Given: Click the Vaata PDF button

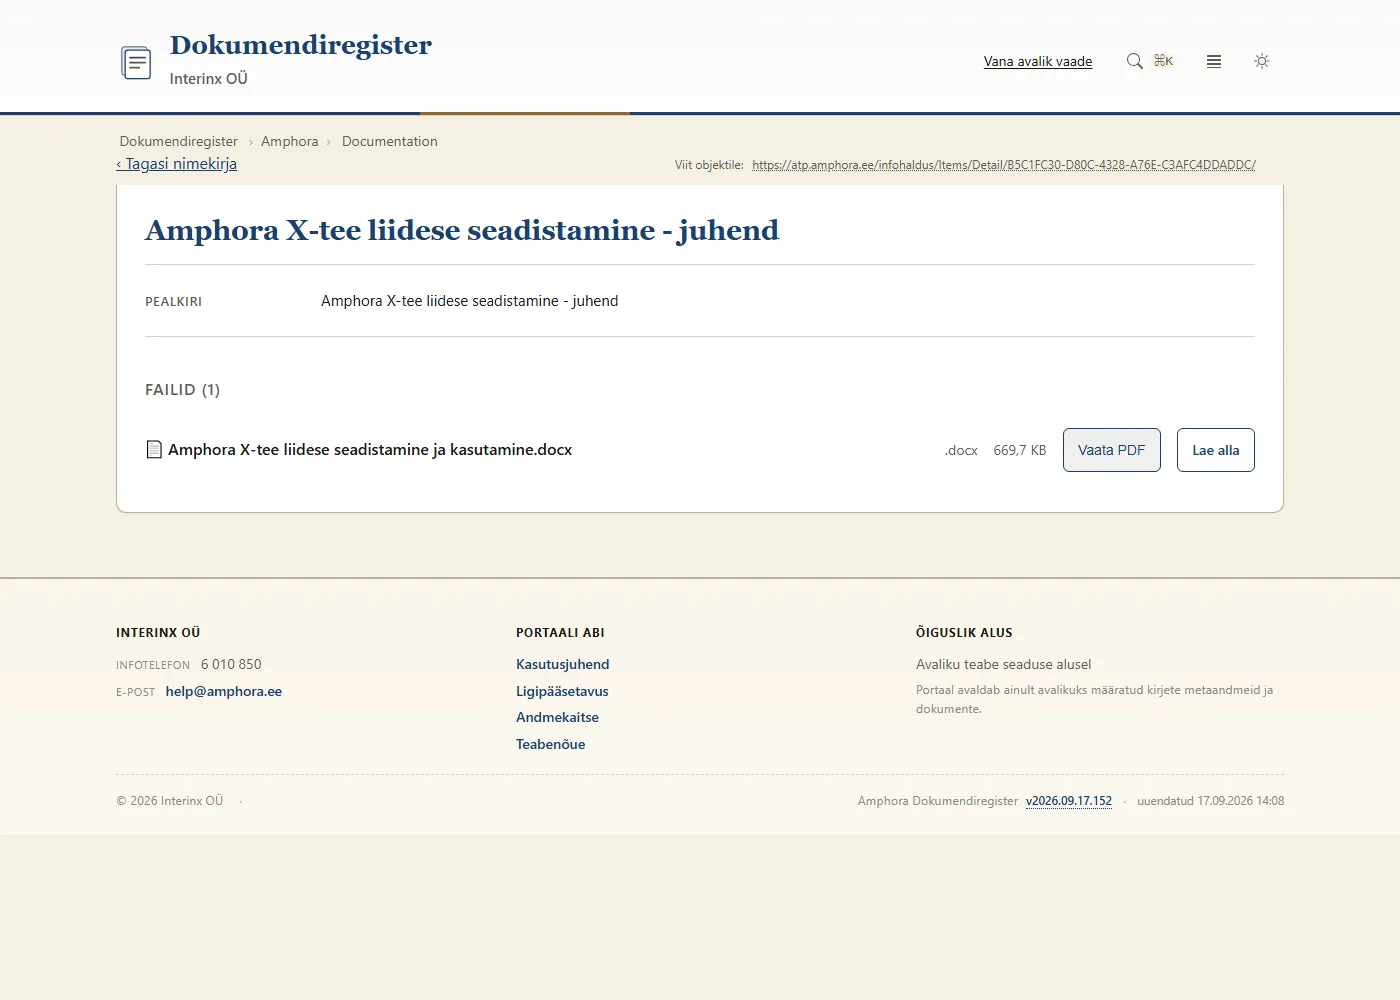Looking at the screenshot, I should pos(1112,450).
